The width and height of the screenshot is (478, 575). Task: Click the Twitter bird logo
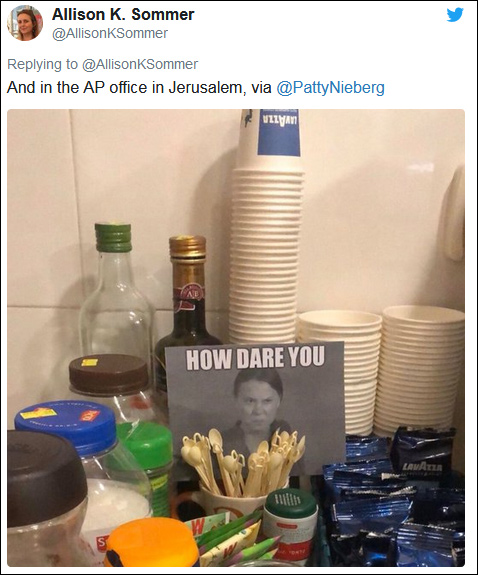pyautogui.click(x=455, y=15)
